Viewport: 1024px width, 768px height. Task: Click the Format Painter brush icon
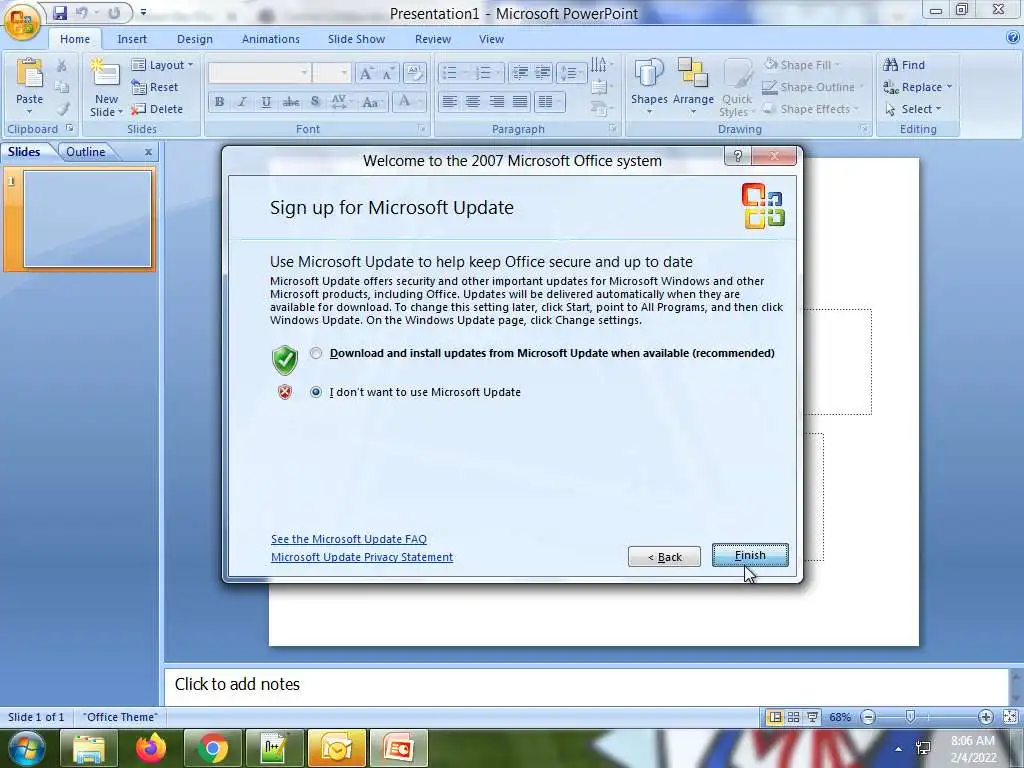coord(62,109)
